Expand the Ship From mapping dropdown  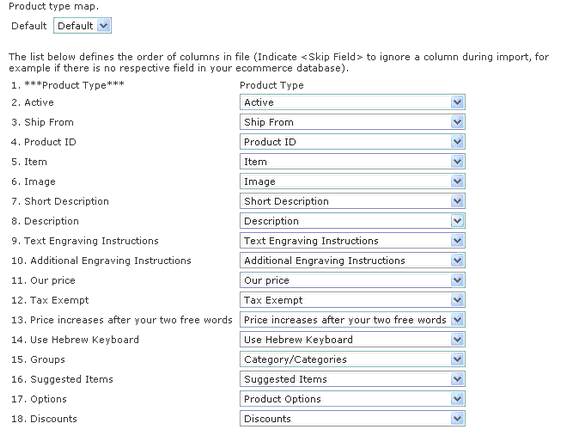click(352, 122)
